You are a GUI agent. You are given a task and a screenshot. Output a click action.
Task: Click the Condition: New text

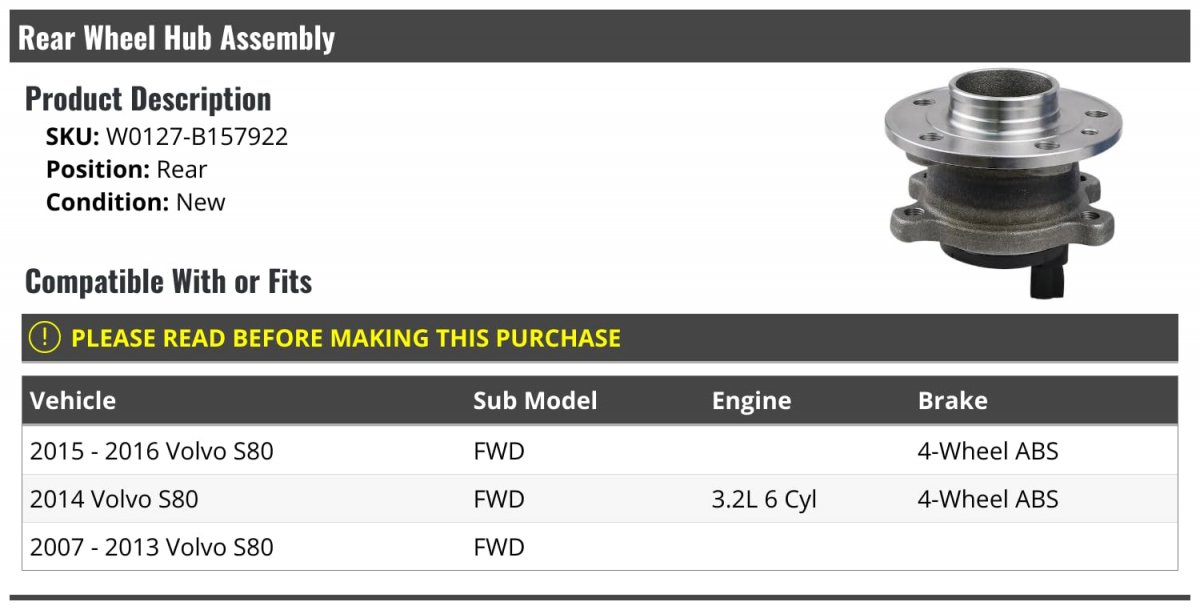click(136, 202)
